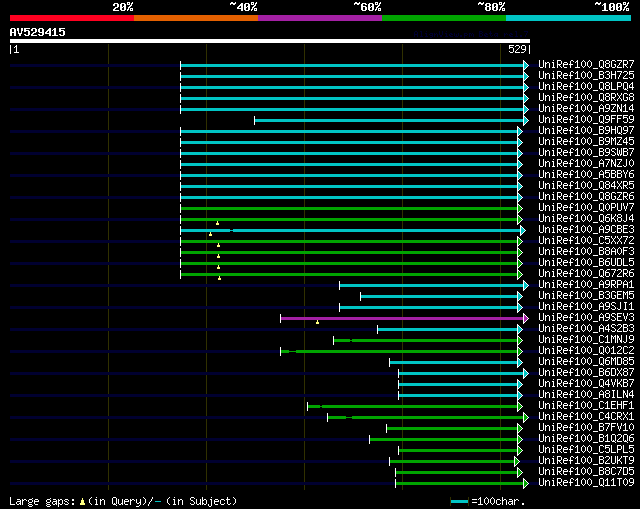The height and width of the screenshot is (509, 640).
Task: Click the cyan scale bar sample
Action: [460, 502]
